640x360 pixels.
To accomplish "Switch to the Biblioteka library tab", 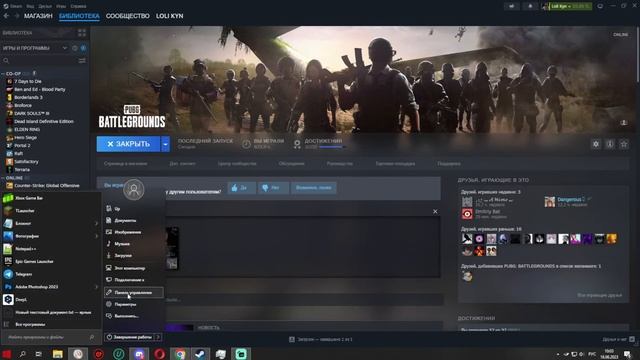I will tap(79, 16).
